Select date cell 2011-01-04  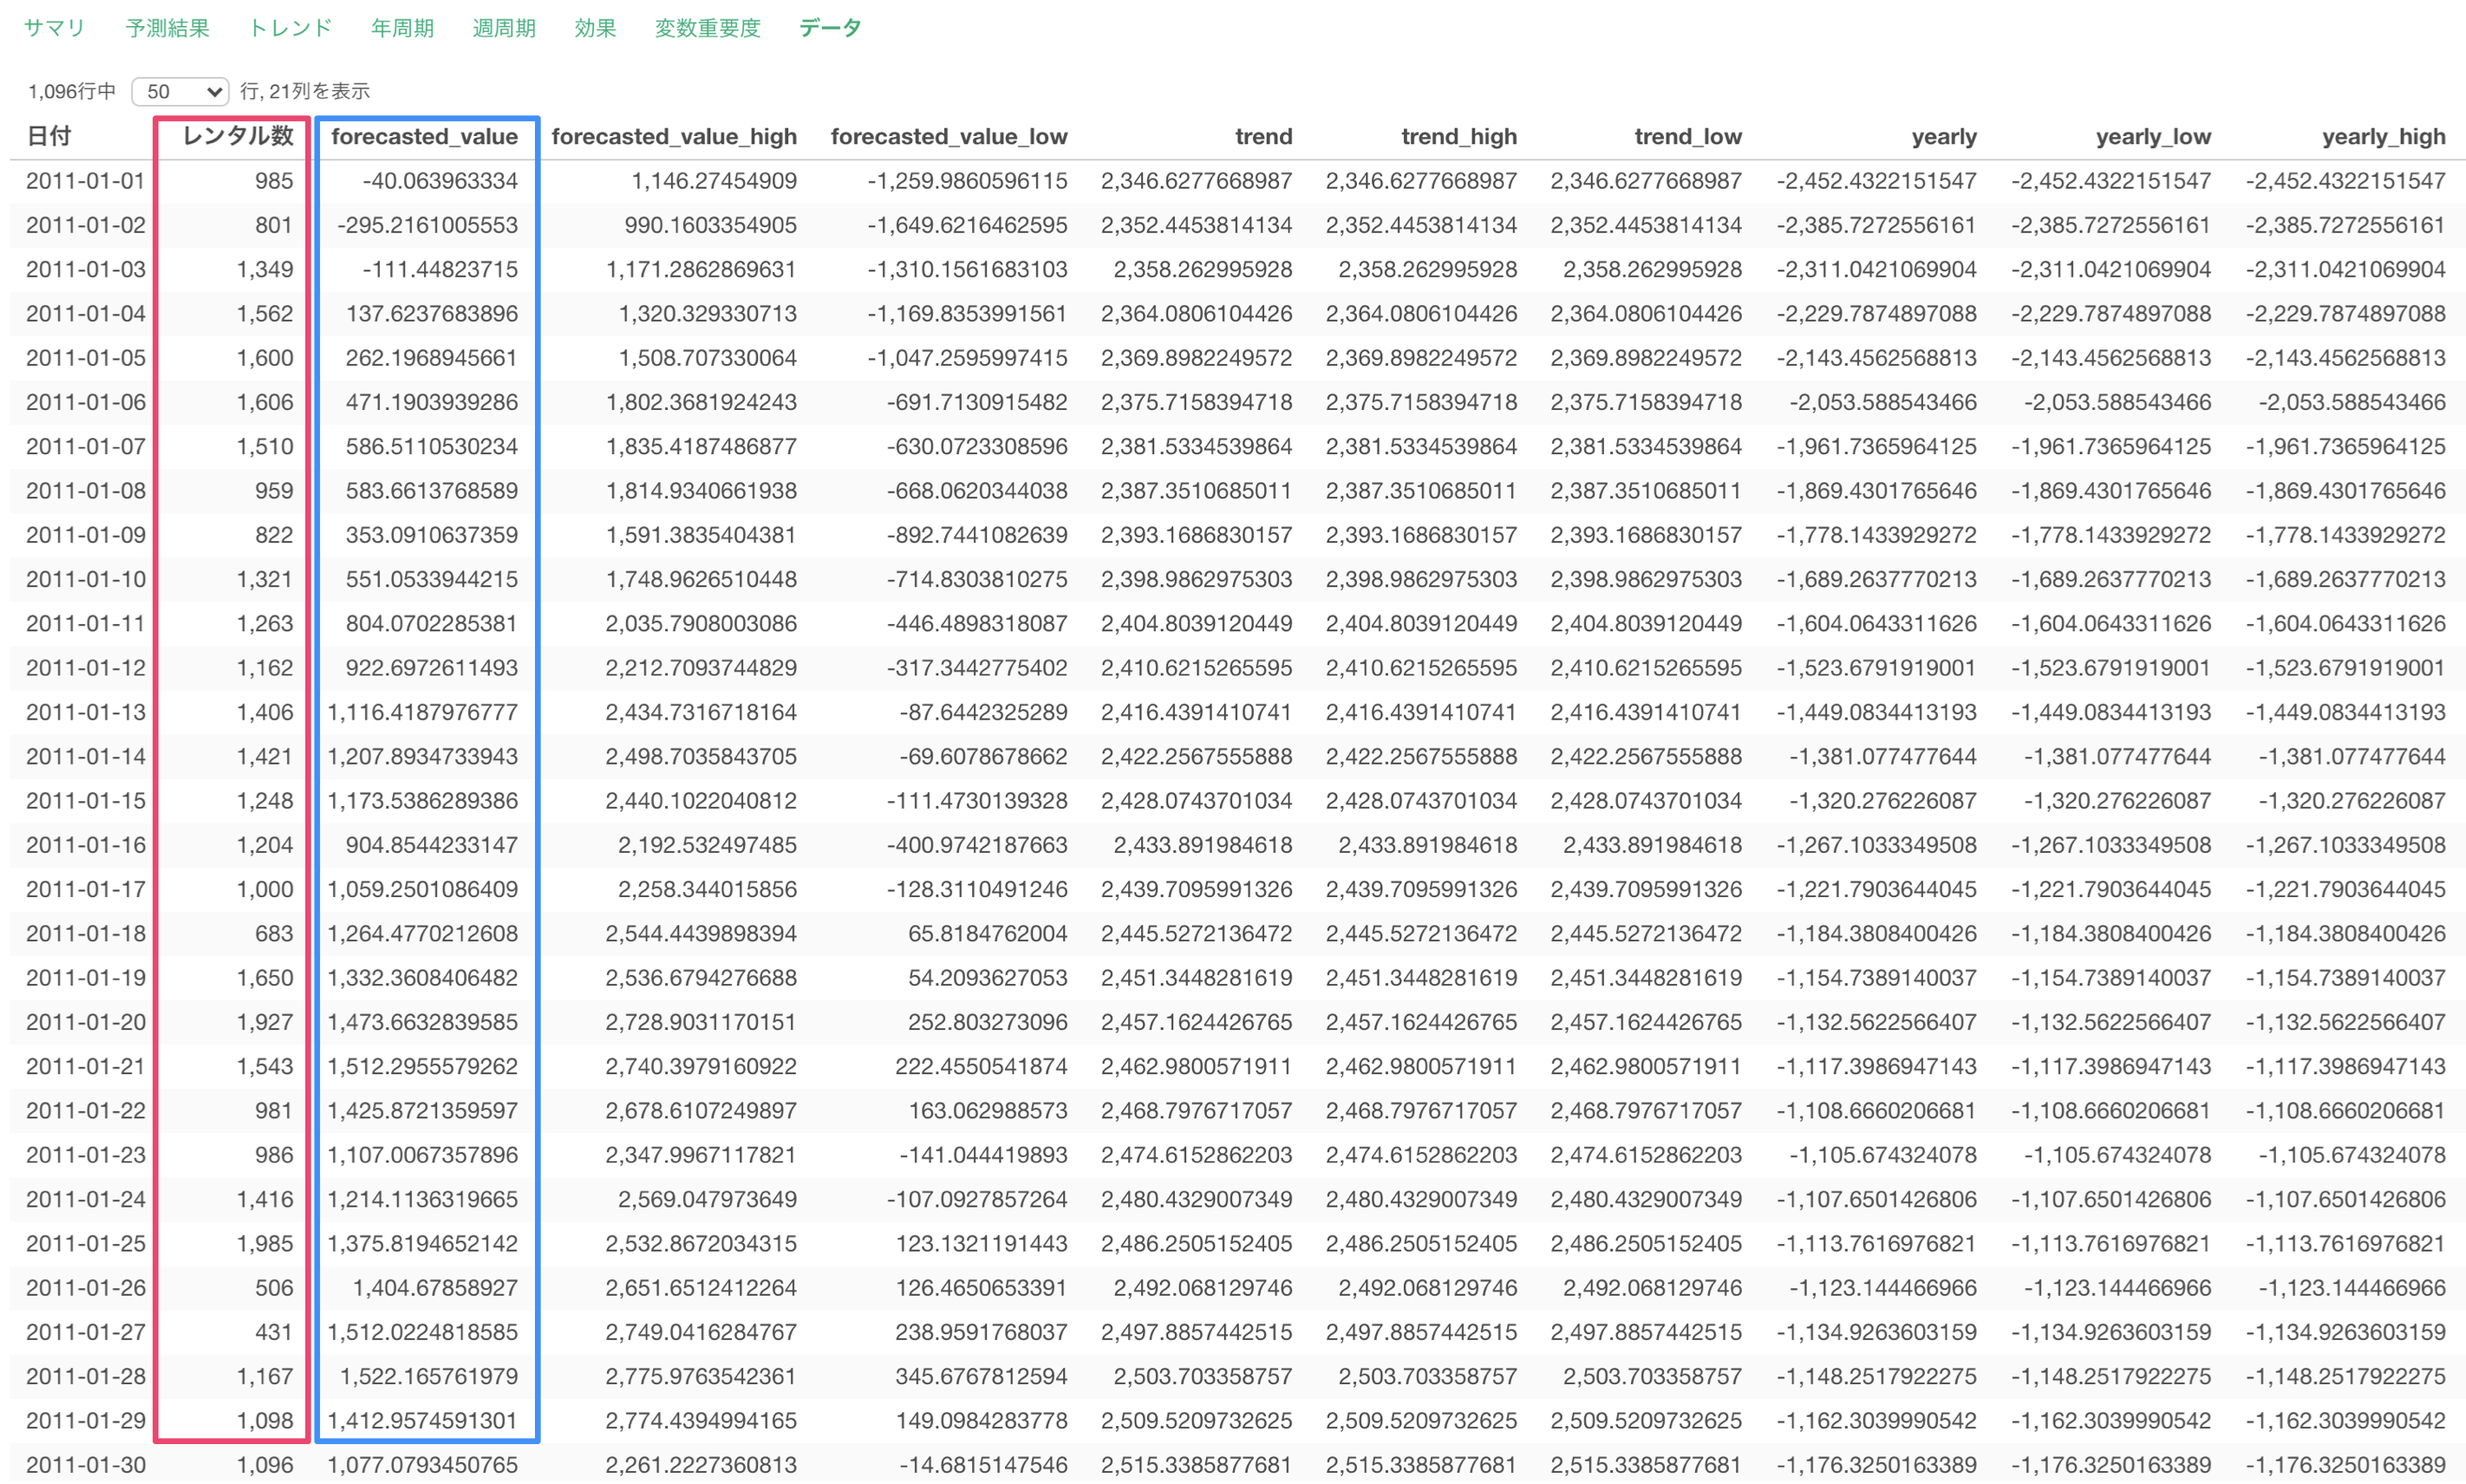click(86, 314)
